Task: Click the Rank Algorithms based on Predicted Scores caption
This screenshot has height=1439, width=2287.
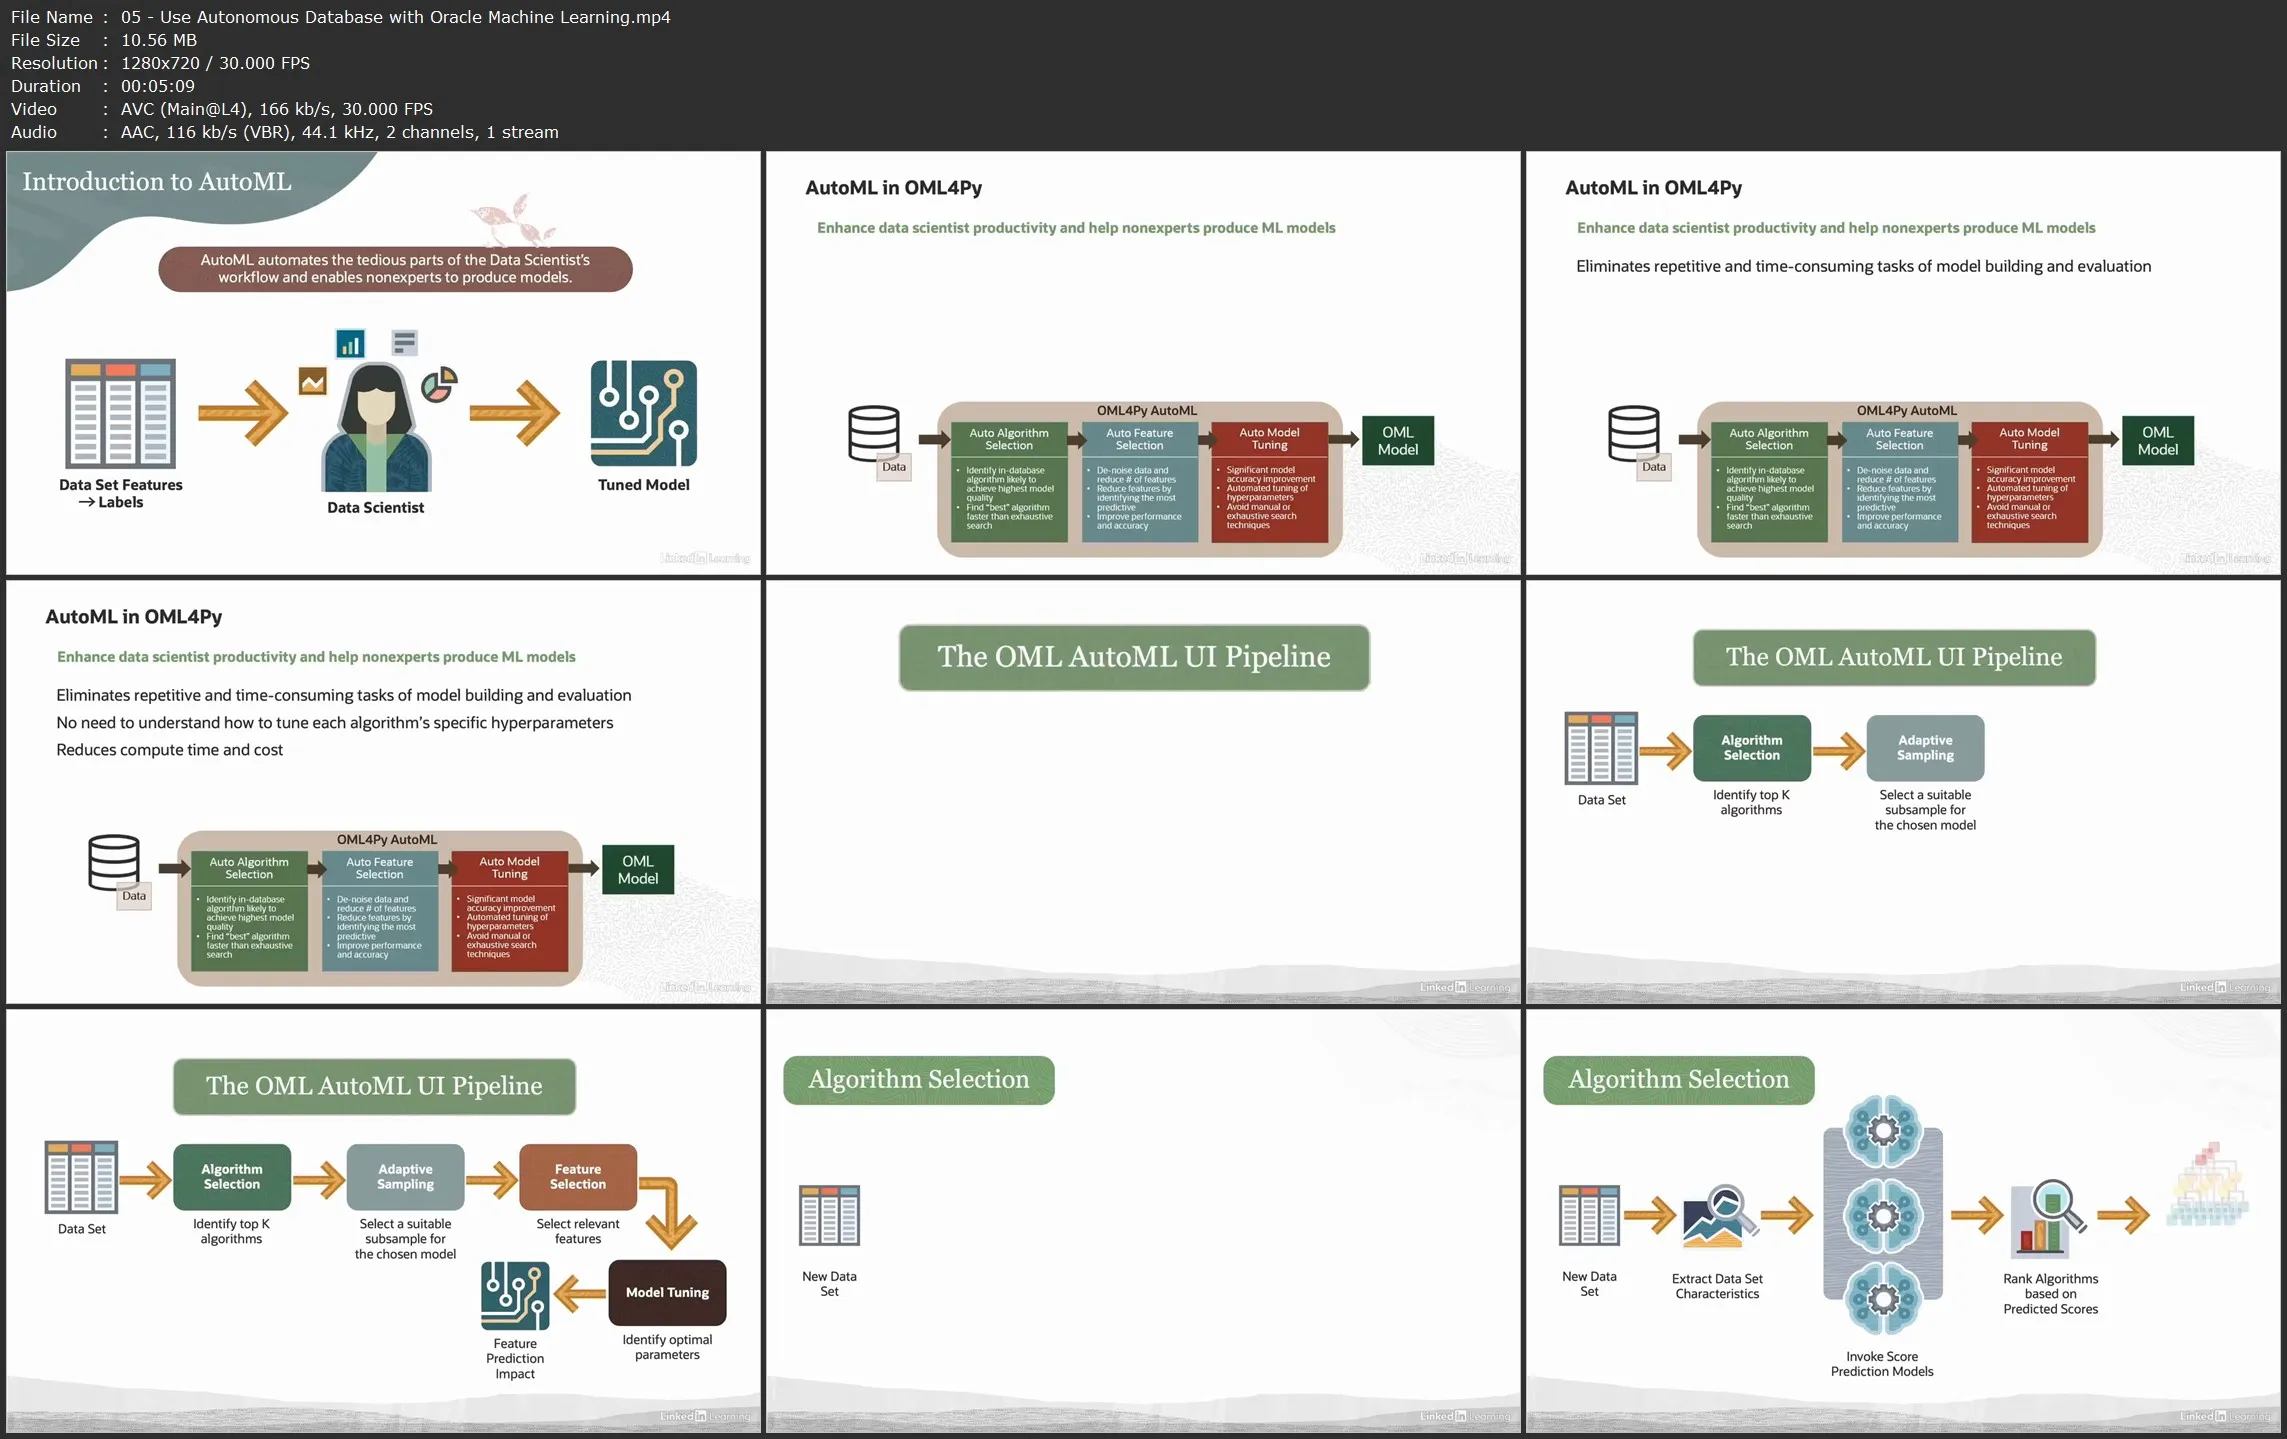Action: click(2051, 1293)
